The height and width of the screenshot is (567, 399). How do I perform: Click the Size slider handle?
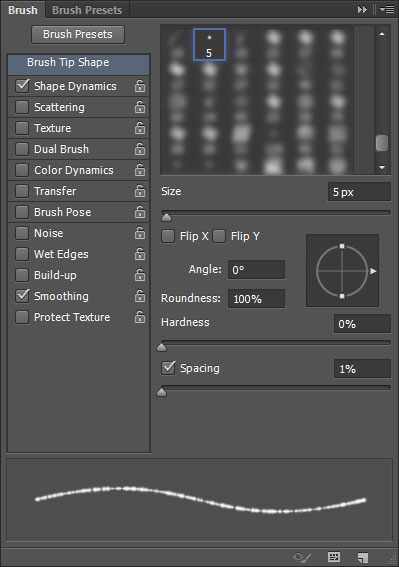pyautogui.click(x=166, y=217)
